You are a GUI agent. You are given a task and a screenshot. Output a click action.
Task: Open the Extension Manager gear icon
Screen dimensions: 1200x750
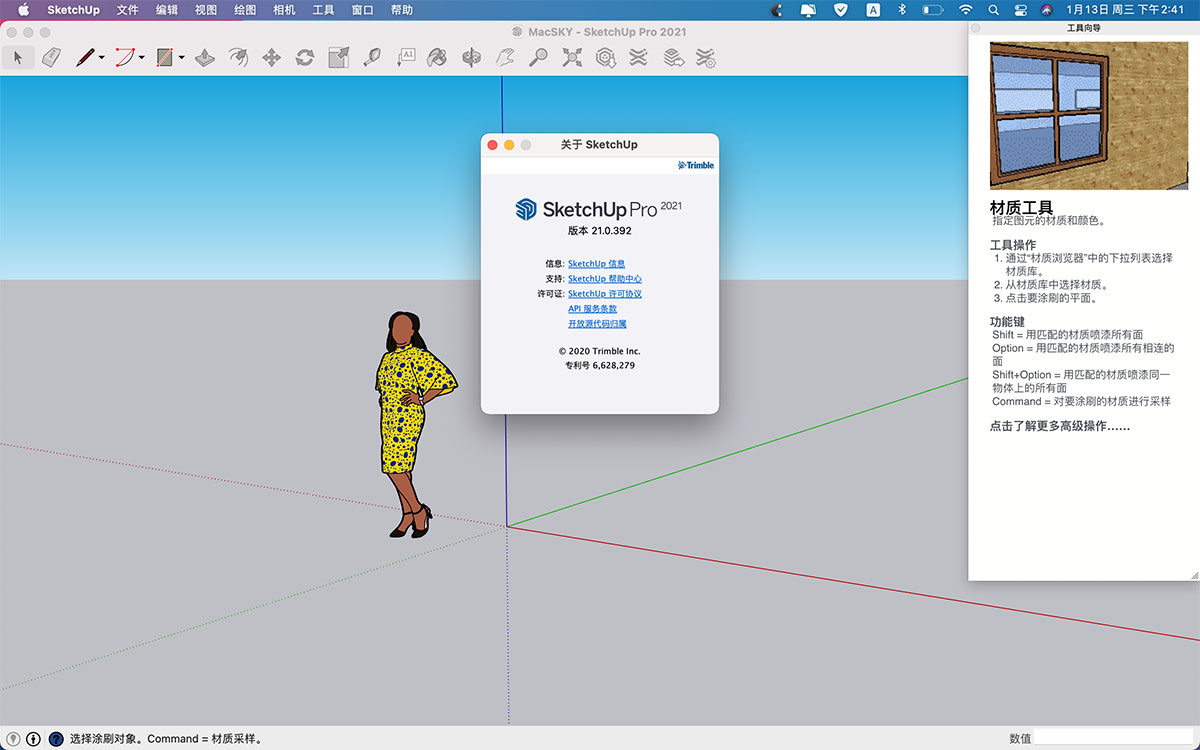[706, 58]
